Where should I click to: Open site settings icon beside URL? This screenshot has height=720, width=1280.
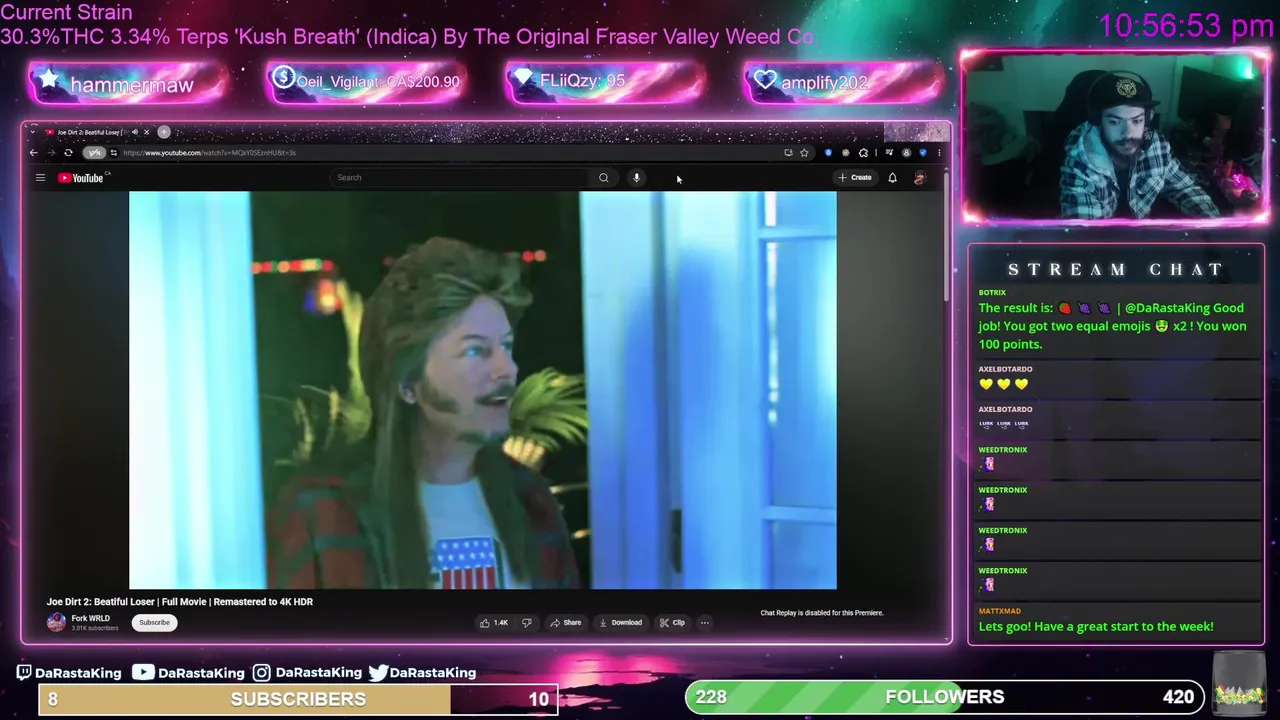click(x=114, y=153)
